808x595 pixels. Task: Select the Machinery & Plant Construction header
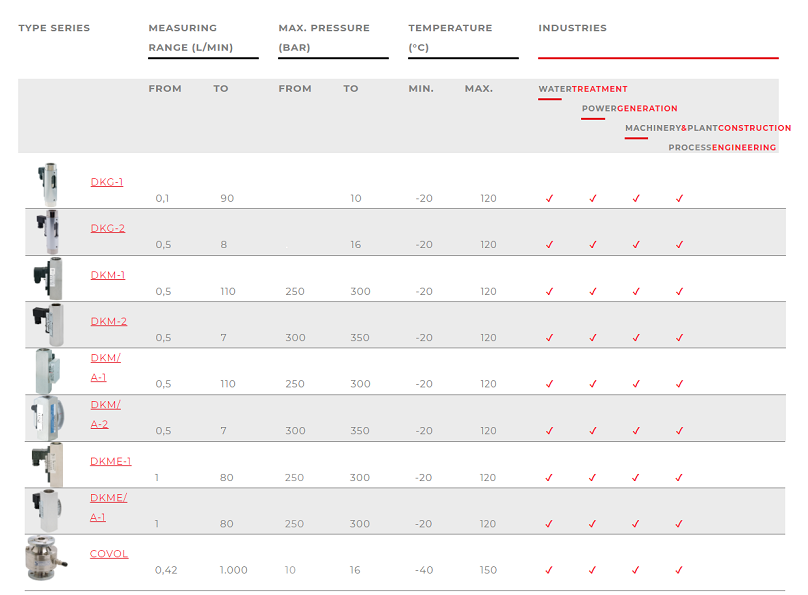[x=707, y=128]
